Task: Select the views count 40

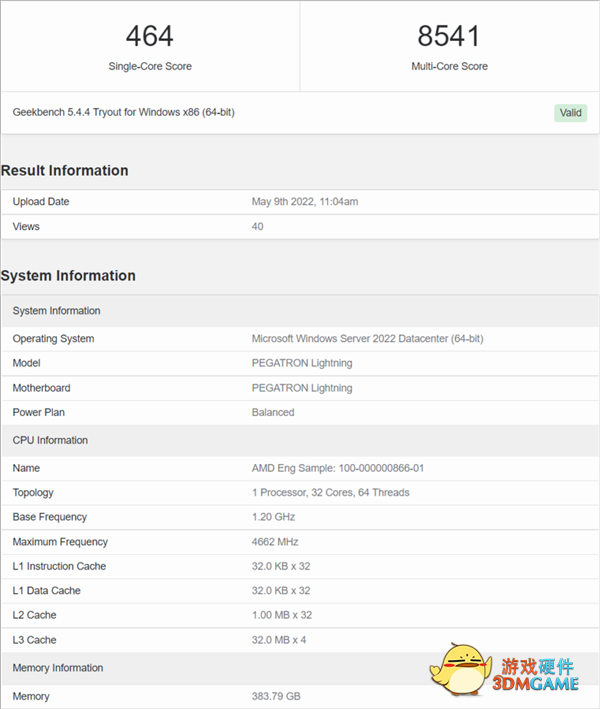Action: tap(257, 227)
